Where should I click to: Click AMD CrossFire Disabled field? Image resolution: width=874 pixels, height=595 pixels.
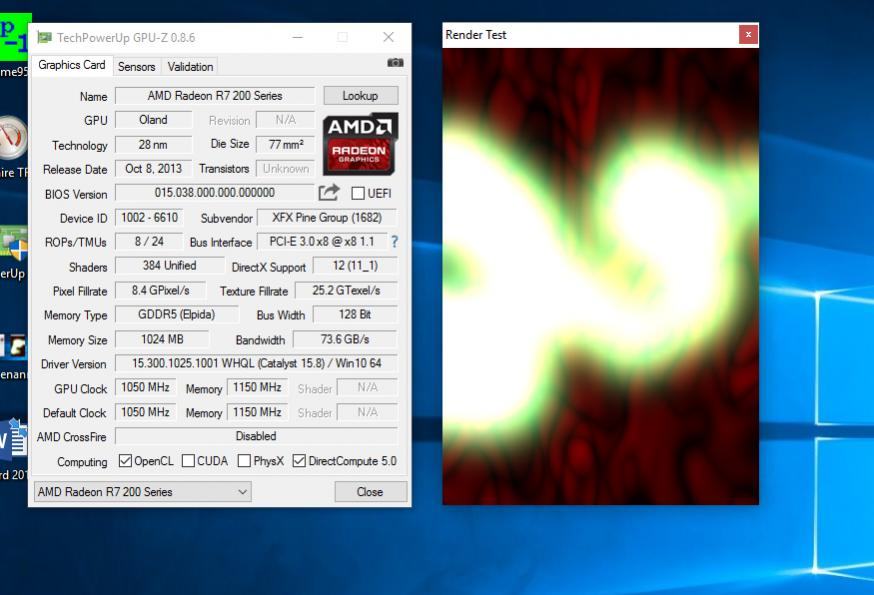(x=256, y=436)
